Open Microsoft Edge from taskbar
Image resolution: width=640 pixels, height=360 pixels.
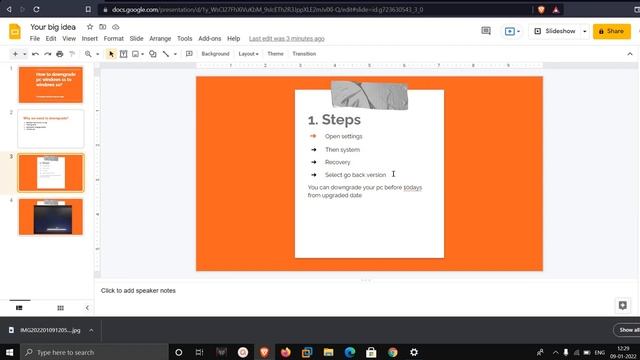point(350,352)
